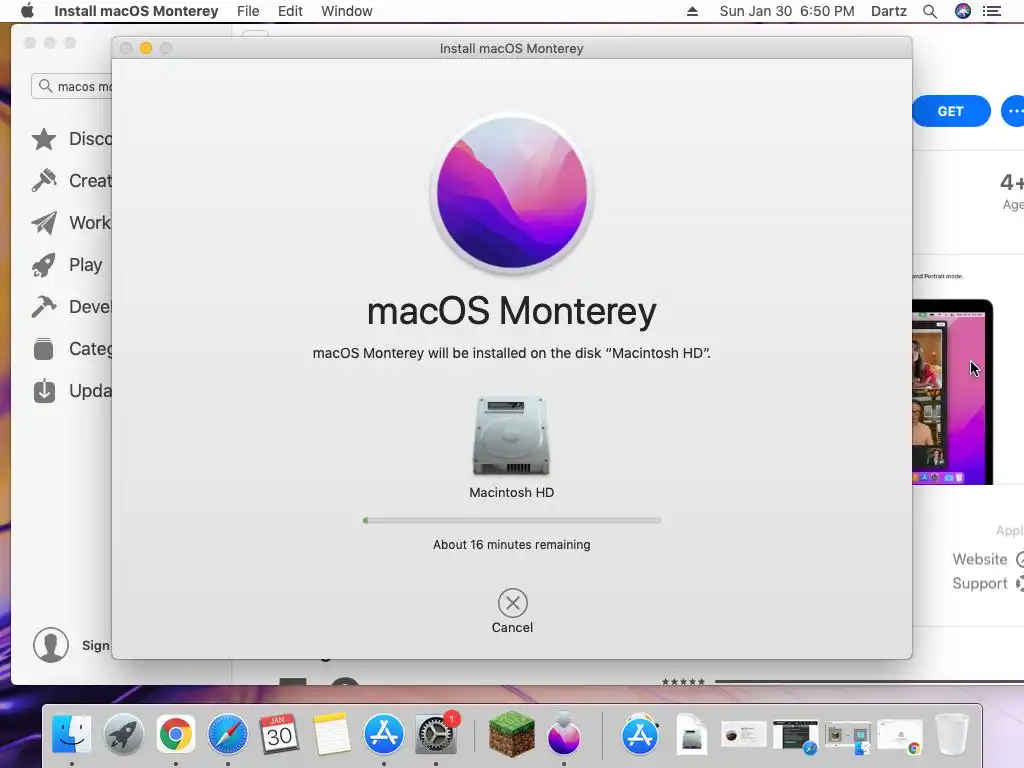Open Finder from the Dock
This screenshot has height=768, width=1024.
[x=71, y=734]
